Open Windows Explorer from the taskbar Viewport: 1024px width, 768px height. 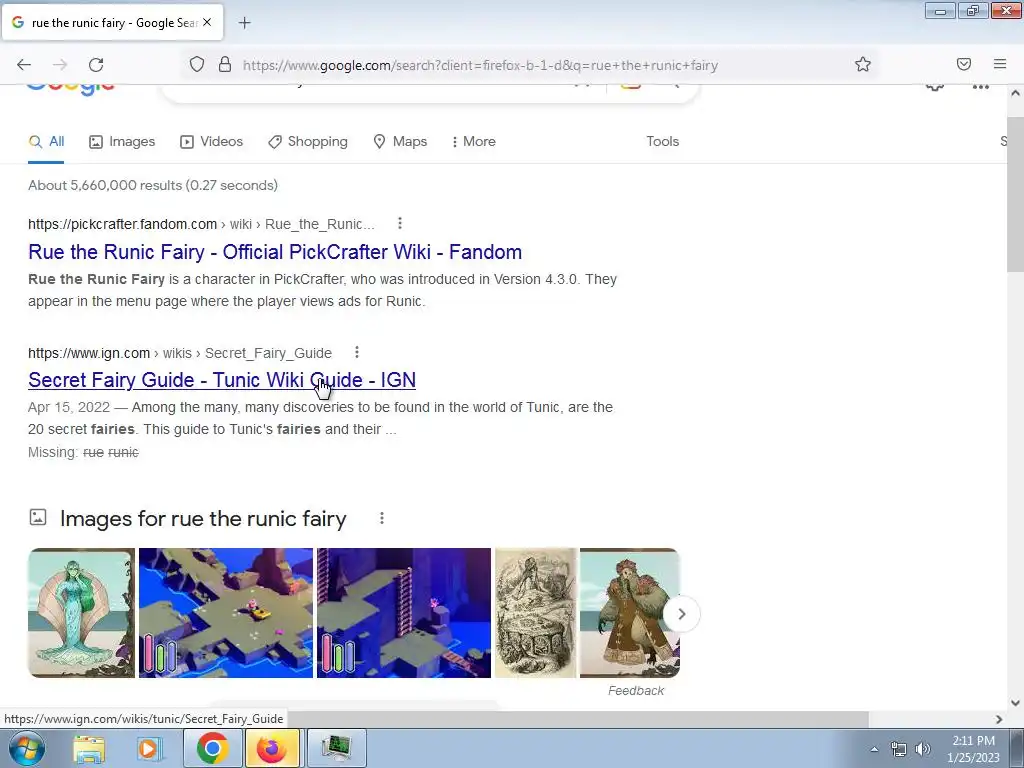[89, 748]
